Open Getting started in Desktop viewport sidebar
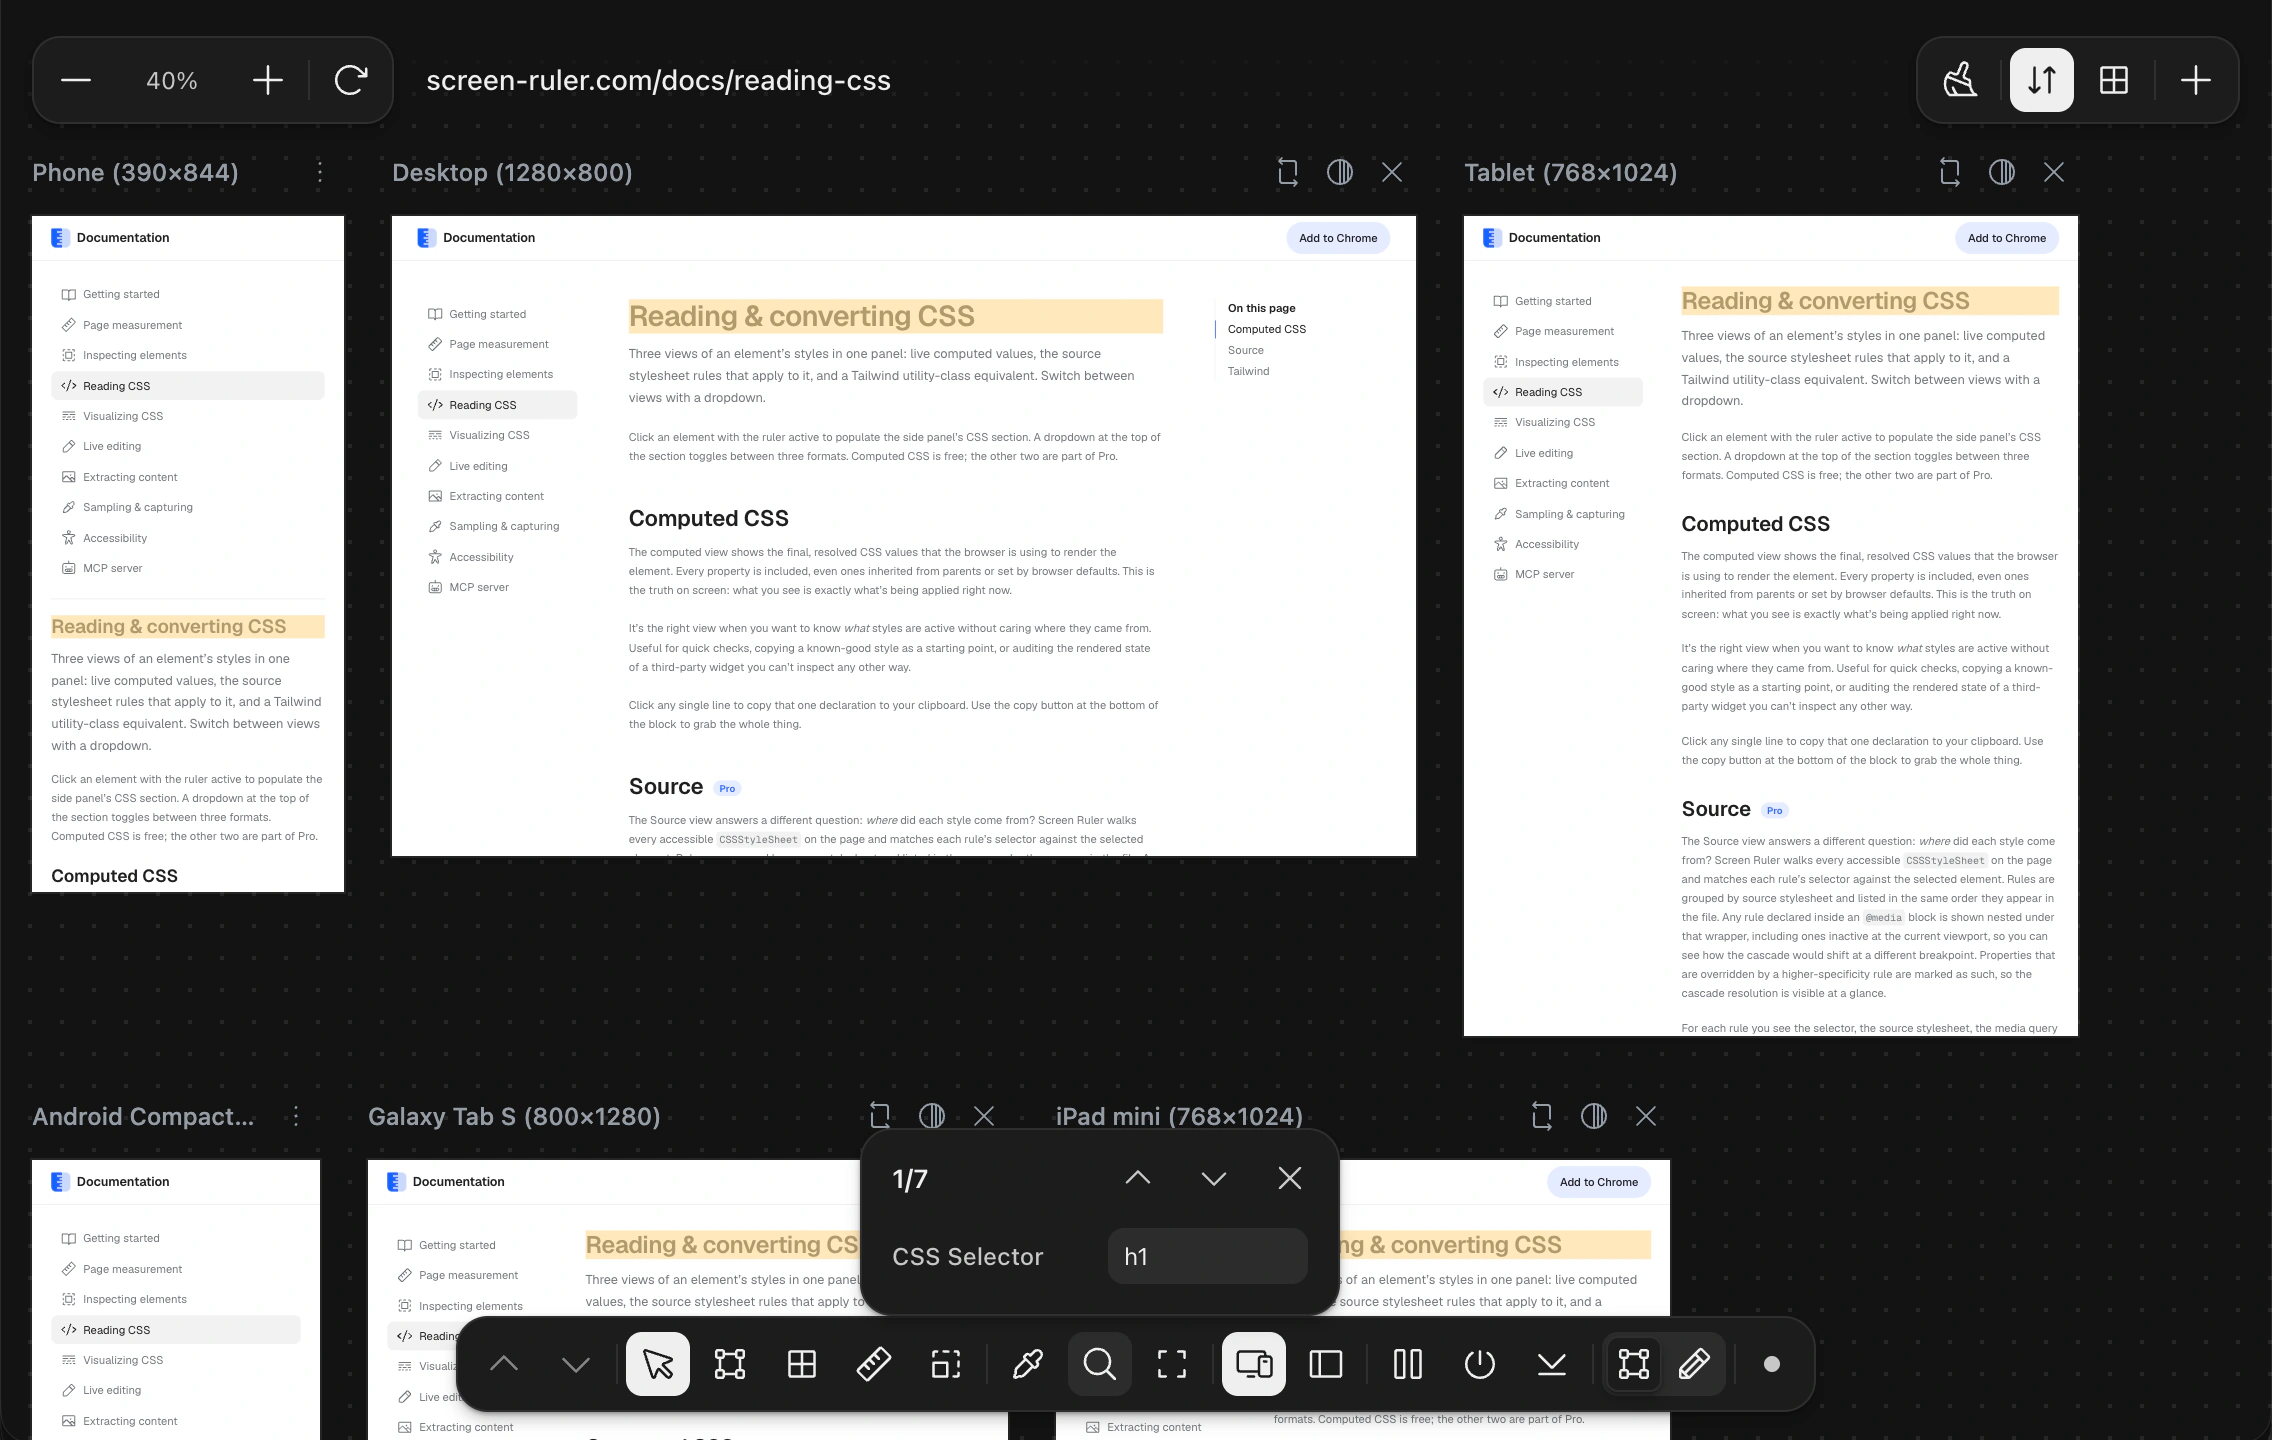2272x1440 pixels. click(497, 314)
